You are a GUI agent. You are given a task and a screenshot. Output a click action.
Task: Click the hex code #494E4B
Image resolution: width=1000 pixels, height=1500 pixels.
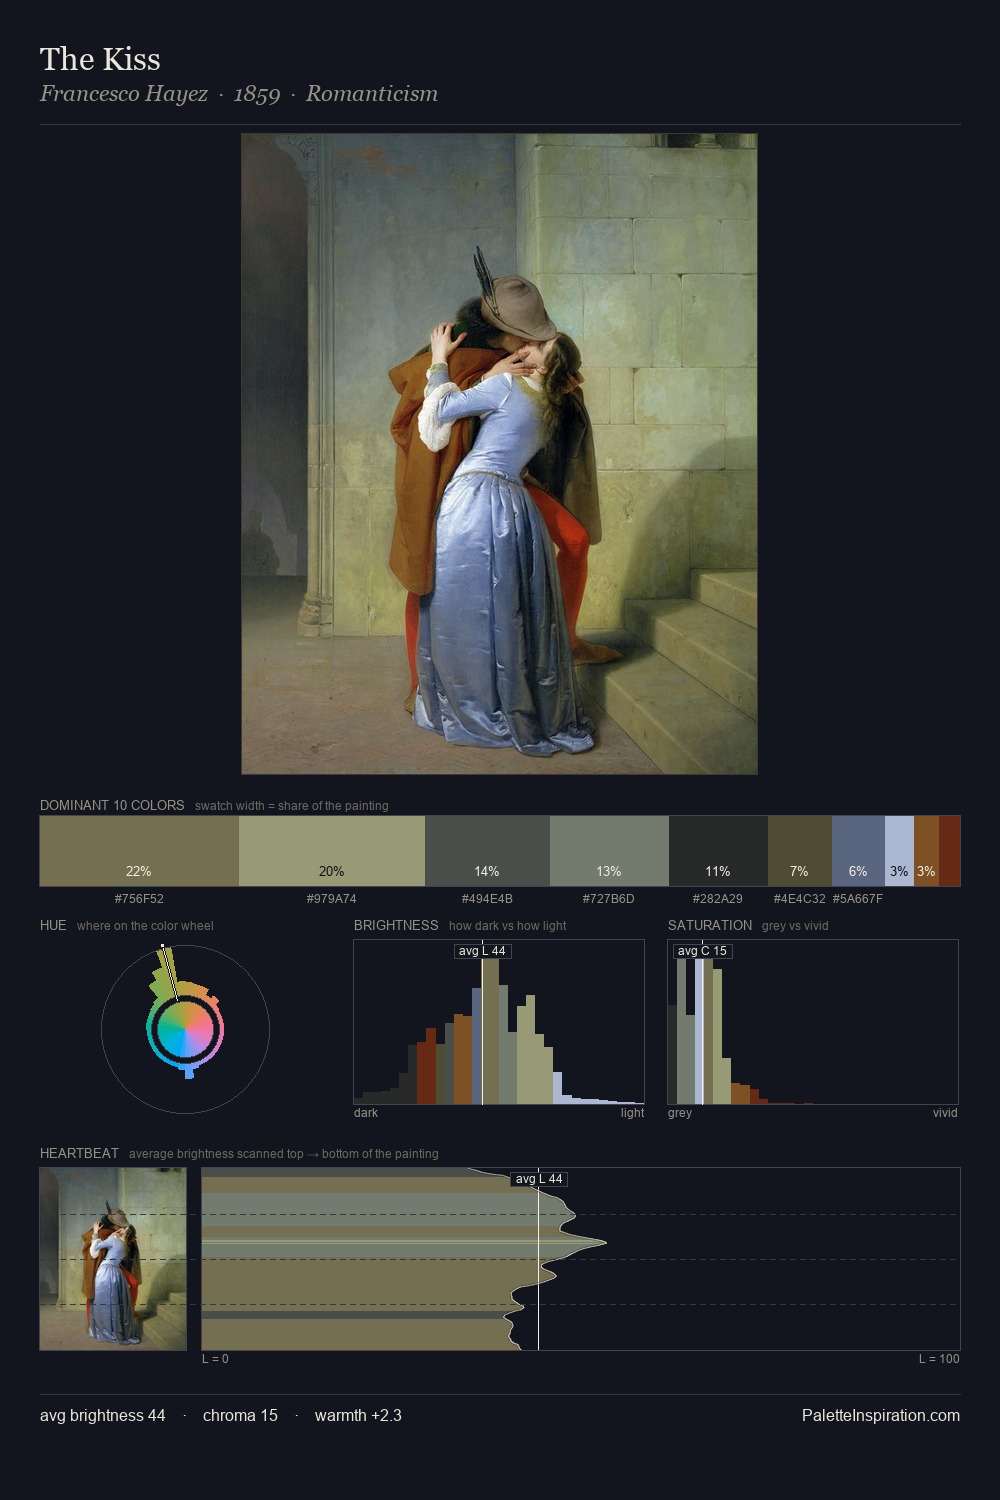pyautogui.click(x=487, y=899)
